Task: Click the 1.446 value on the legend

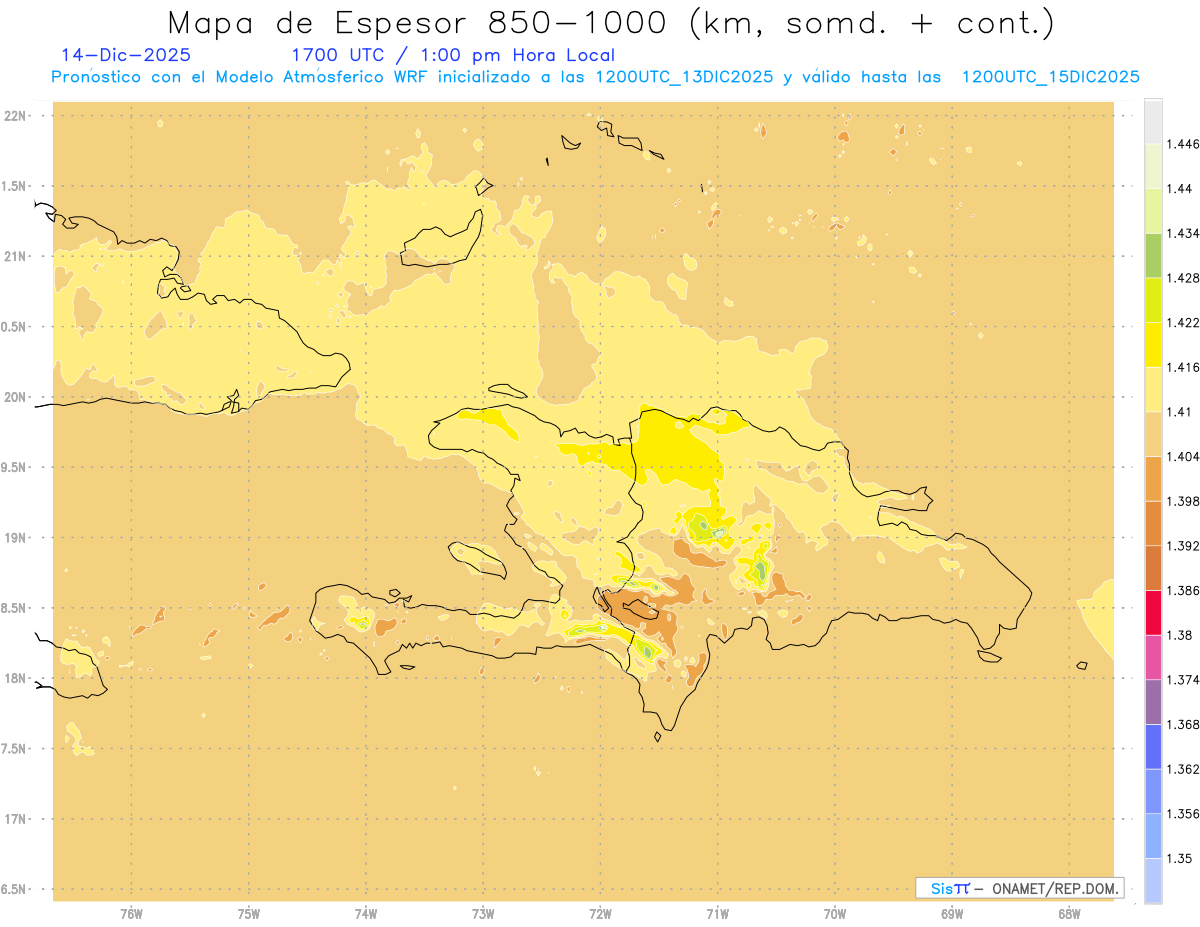Action: tap(1183, 144)
